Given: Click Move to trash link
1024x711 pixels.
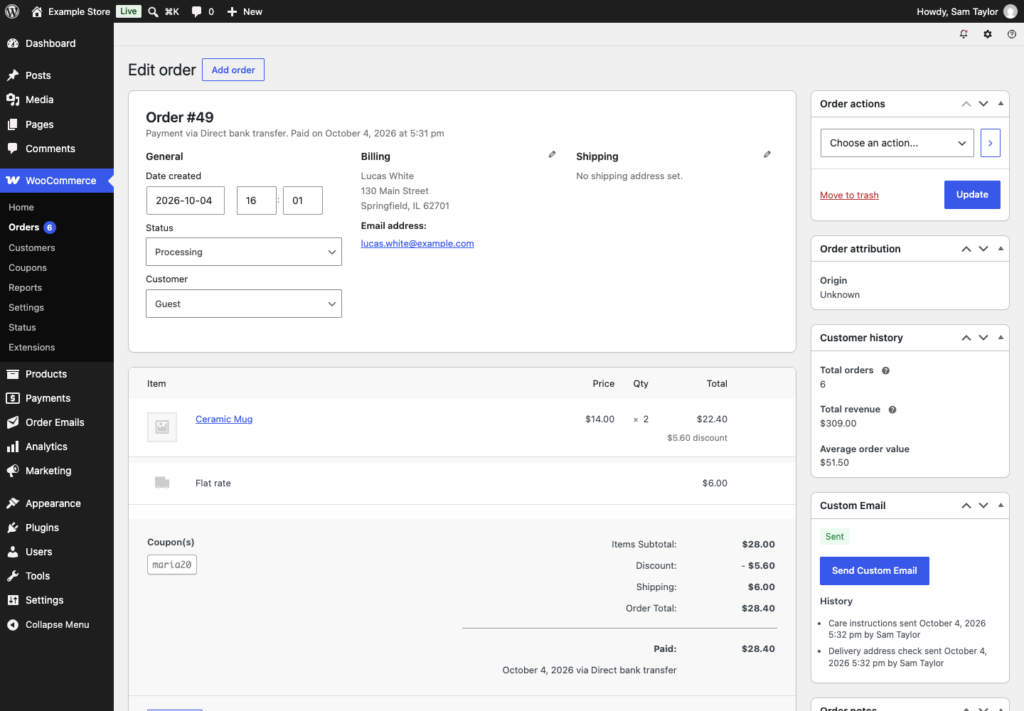Looking at the screenshot, I should pos(849,195).
